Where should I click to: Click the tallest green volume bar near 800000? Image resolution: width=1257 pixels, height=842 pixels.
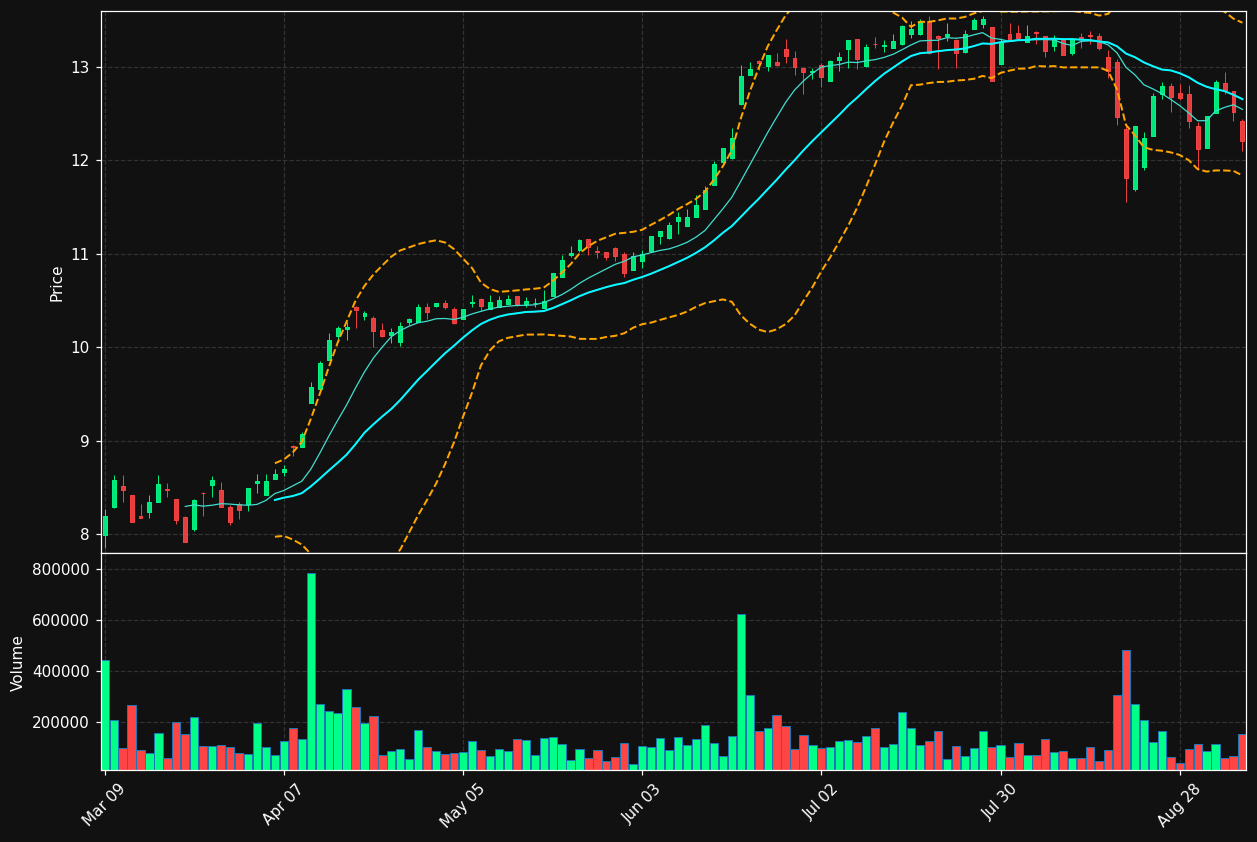tap(311, 671)
